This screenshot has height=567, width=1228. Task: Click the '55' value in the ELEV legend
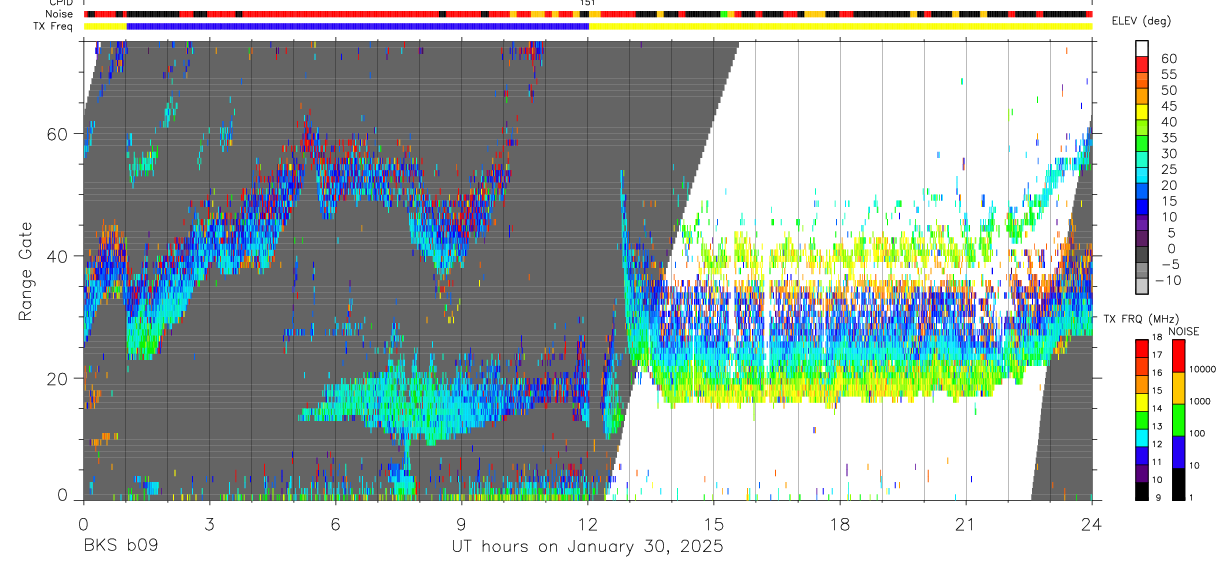1167,74
